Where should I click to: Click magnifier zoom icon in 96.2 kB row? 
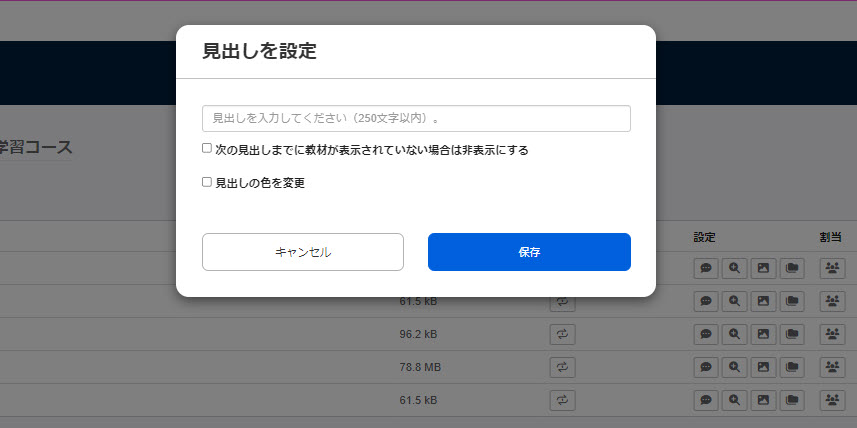(734, 334)
